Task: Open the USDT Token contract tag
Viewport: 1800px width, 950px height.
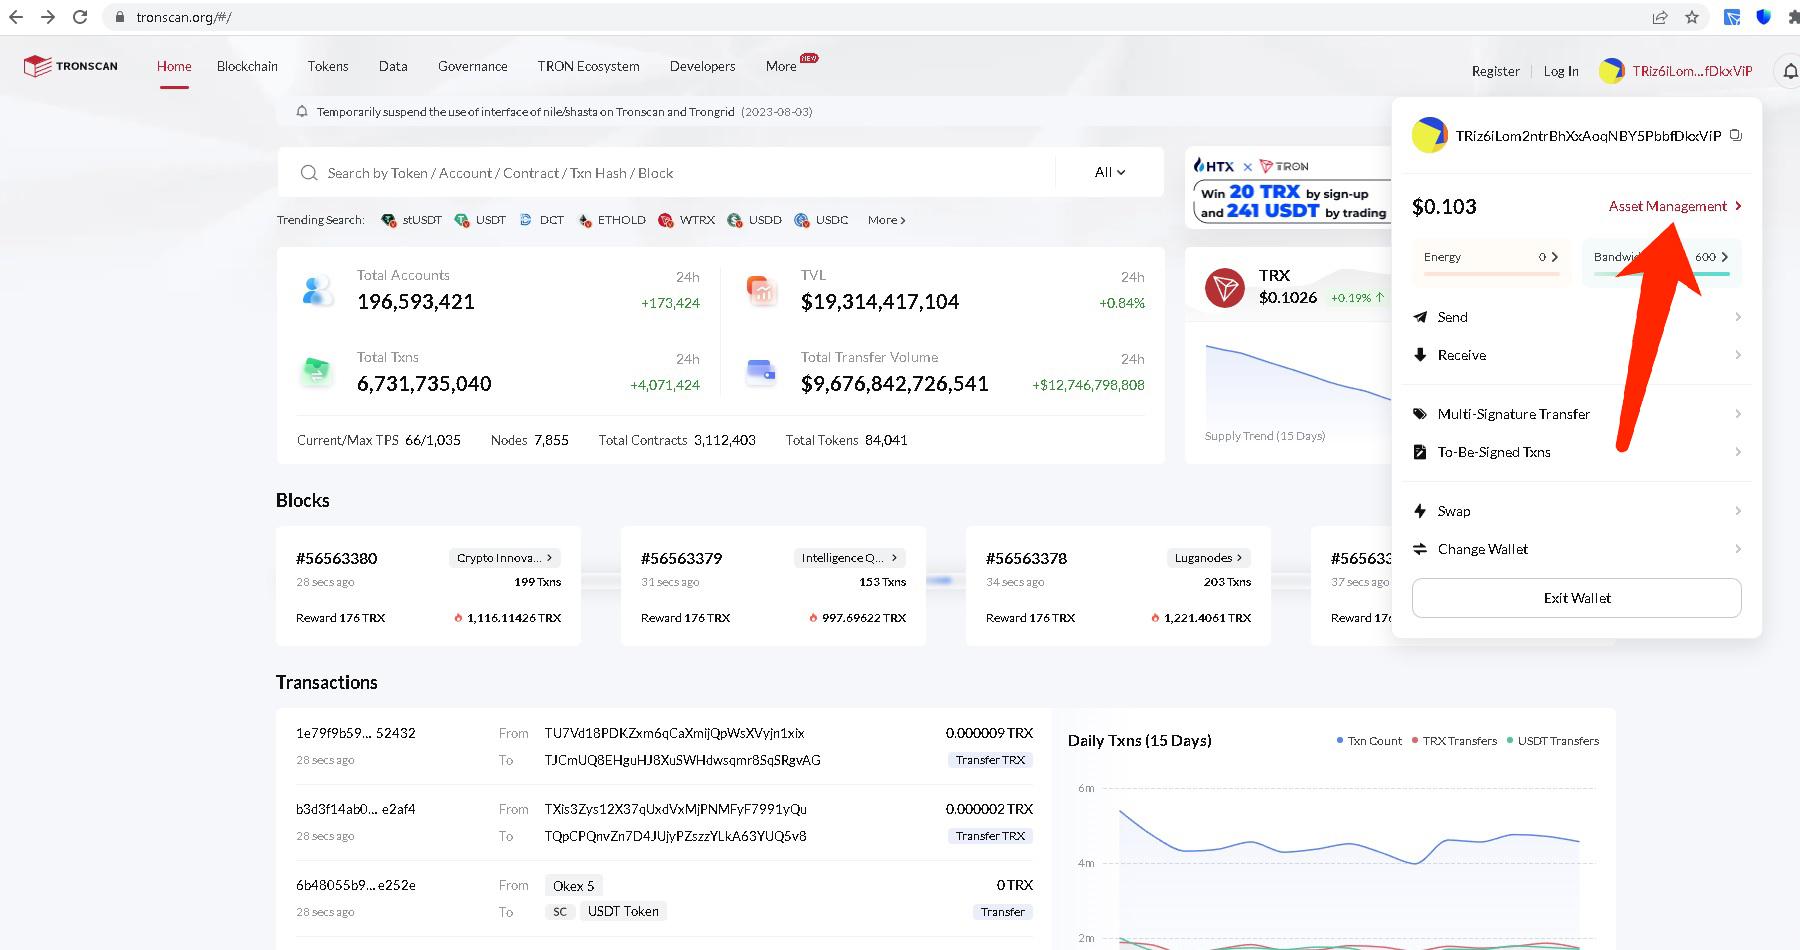Action: [623, 911]
